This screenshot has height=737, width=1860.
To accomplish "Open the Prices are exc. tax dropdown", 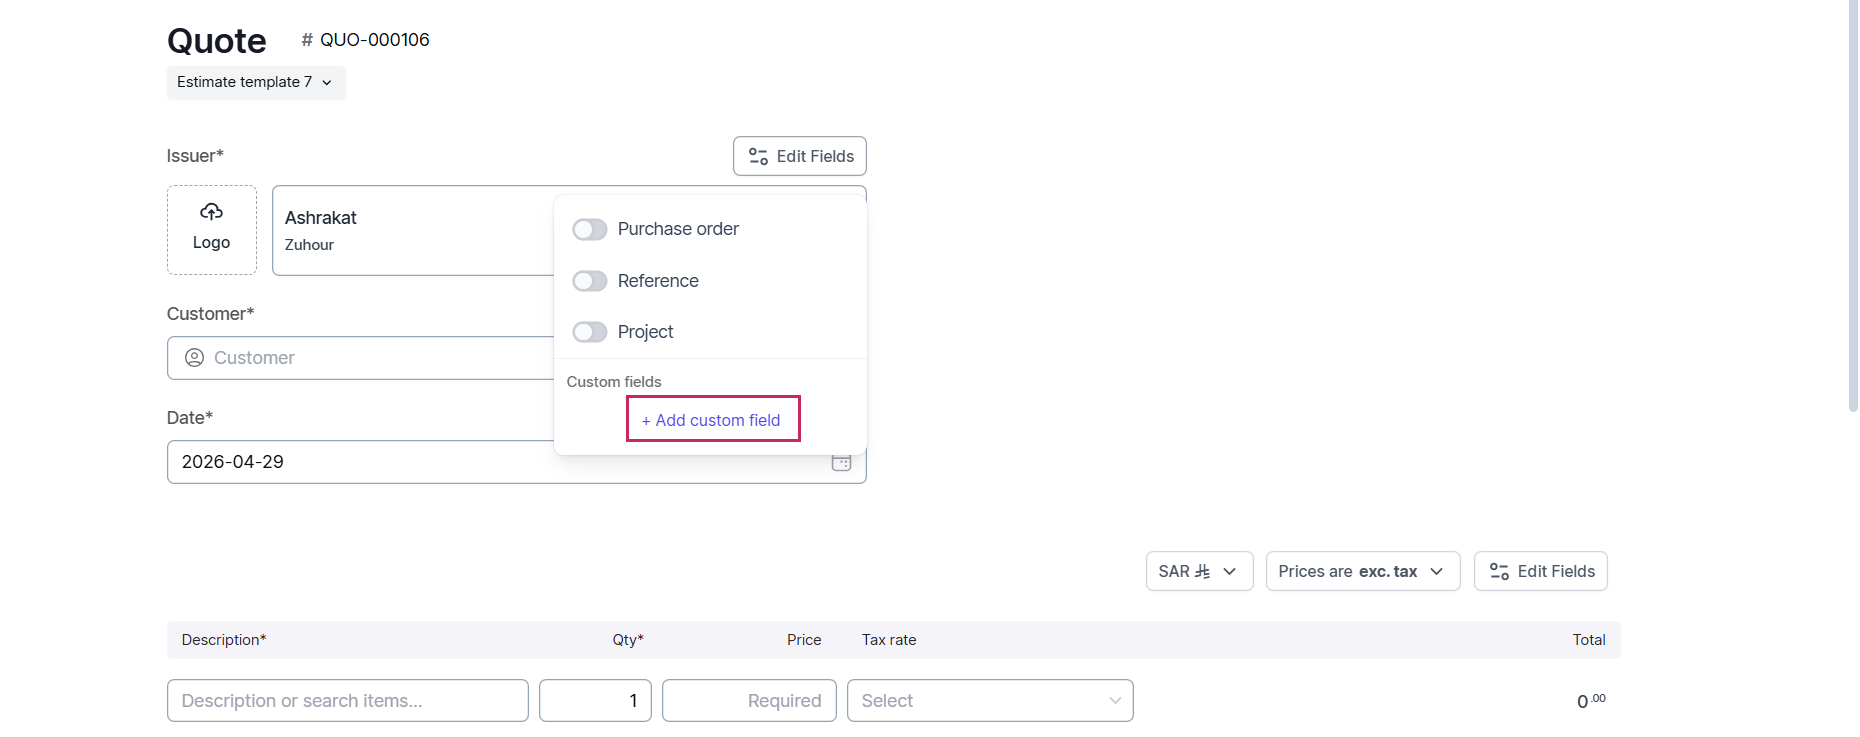I will pyautogui.click(x=1362, y=571).
